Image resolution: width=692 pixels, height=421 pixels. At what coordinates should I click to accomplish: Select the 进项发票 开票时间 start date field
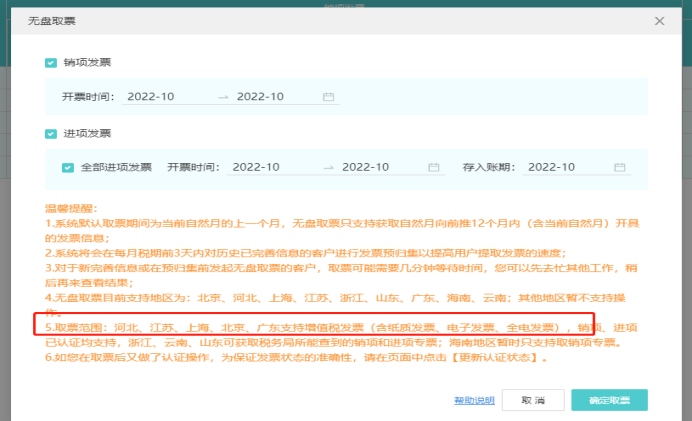[x=263, y=167]
